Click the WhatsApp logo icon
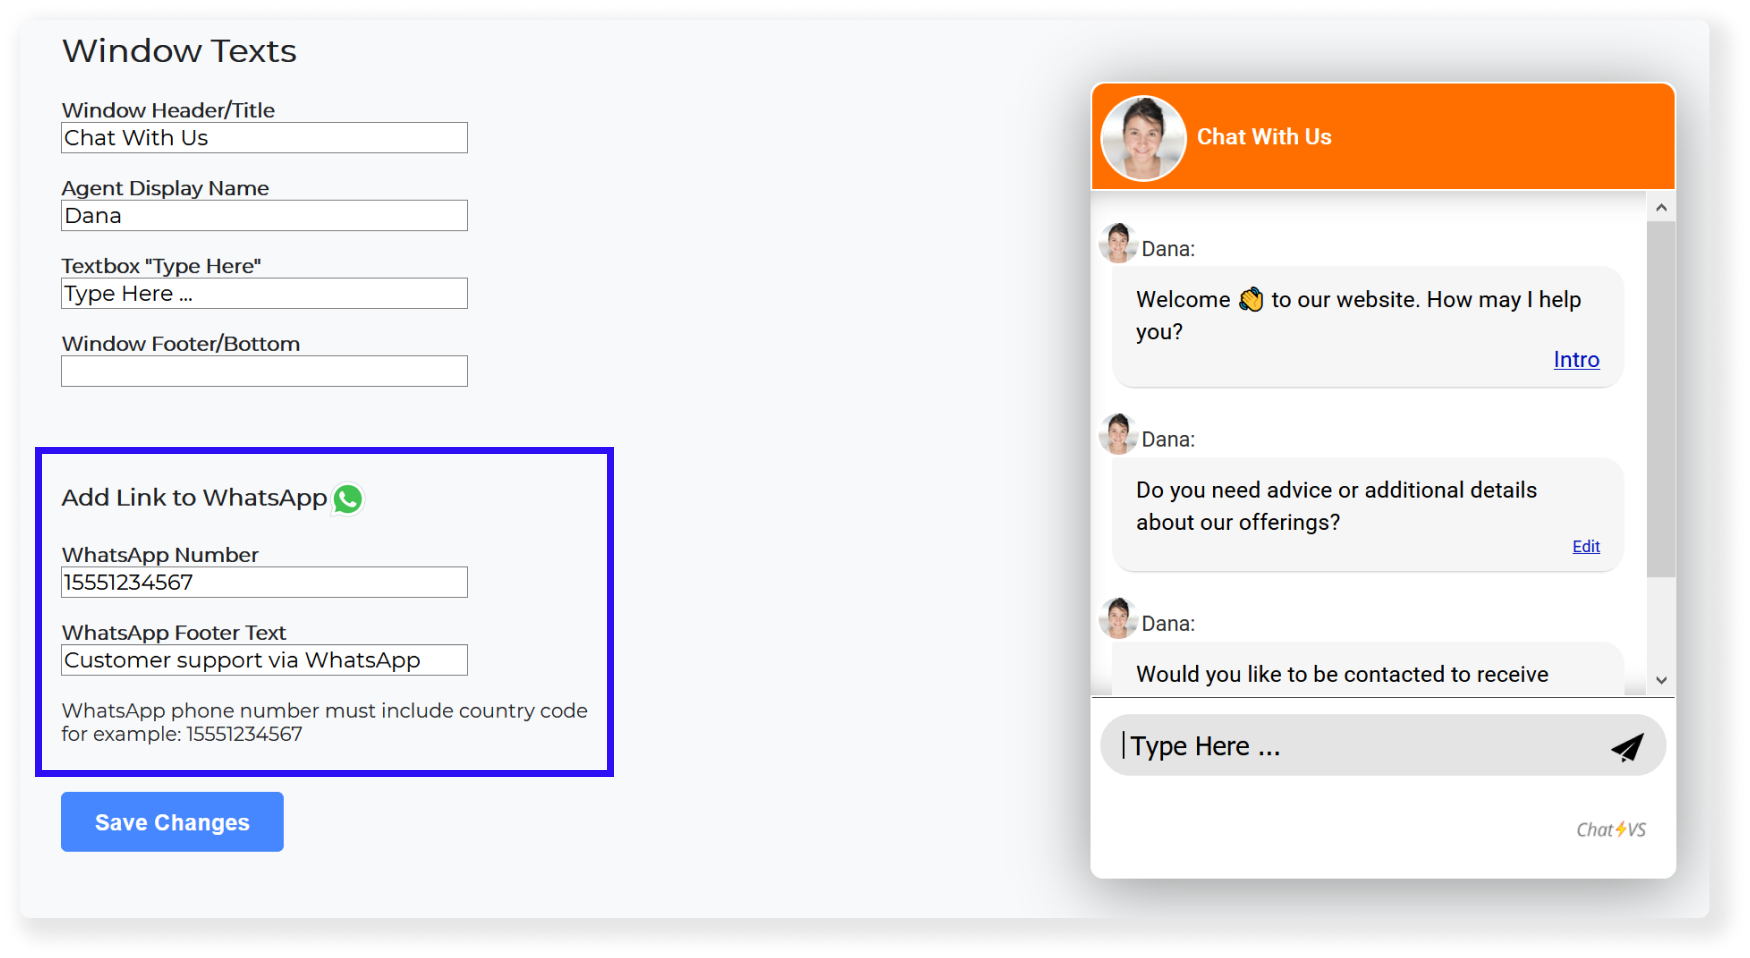The height and width of the screenshot is (958, 1750). coord(348,498)
